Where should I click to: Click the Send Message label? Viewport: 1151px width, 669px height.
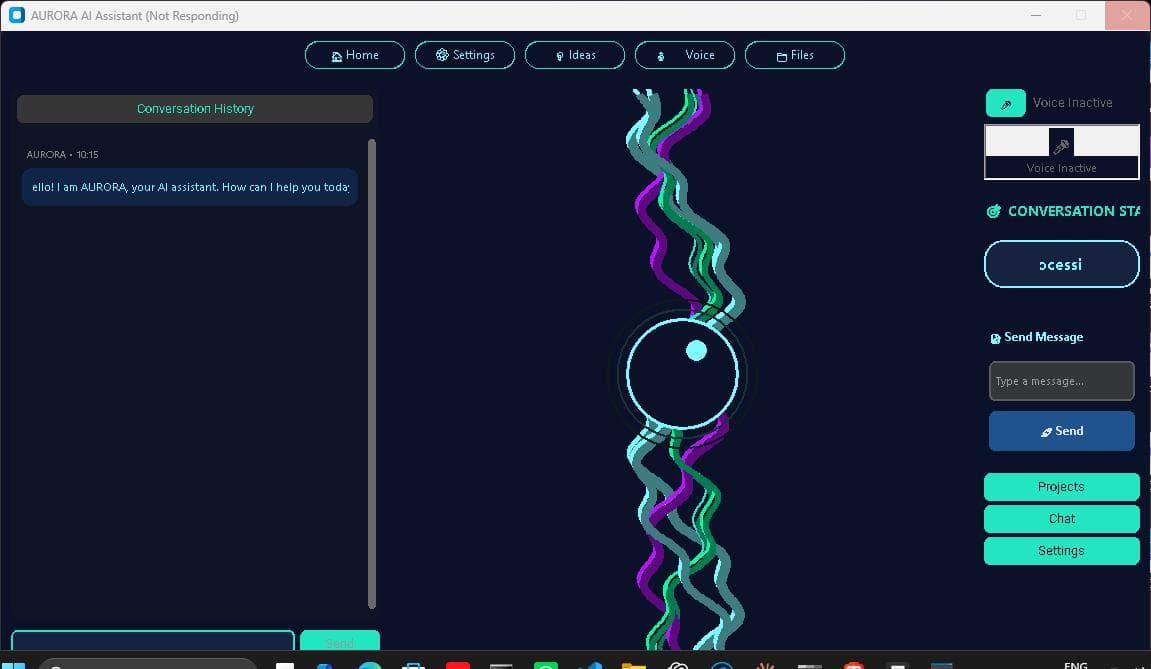tap(1043, 337)
